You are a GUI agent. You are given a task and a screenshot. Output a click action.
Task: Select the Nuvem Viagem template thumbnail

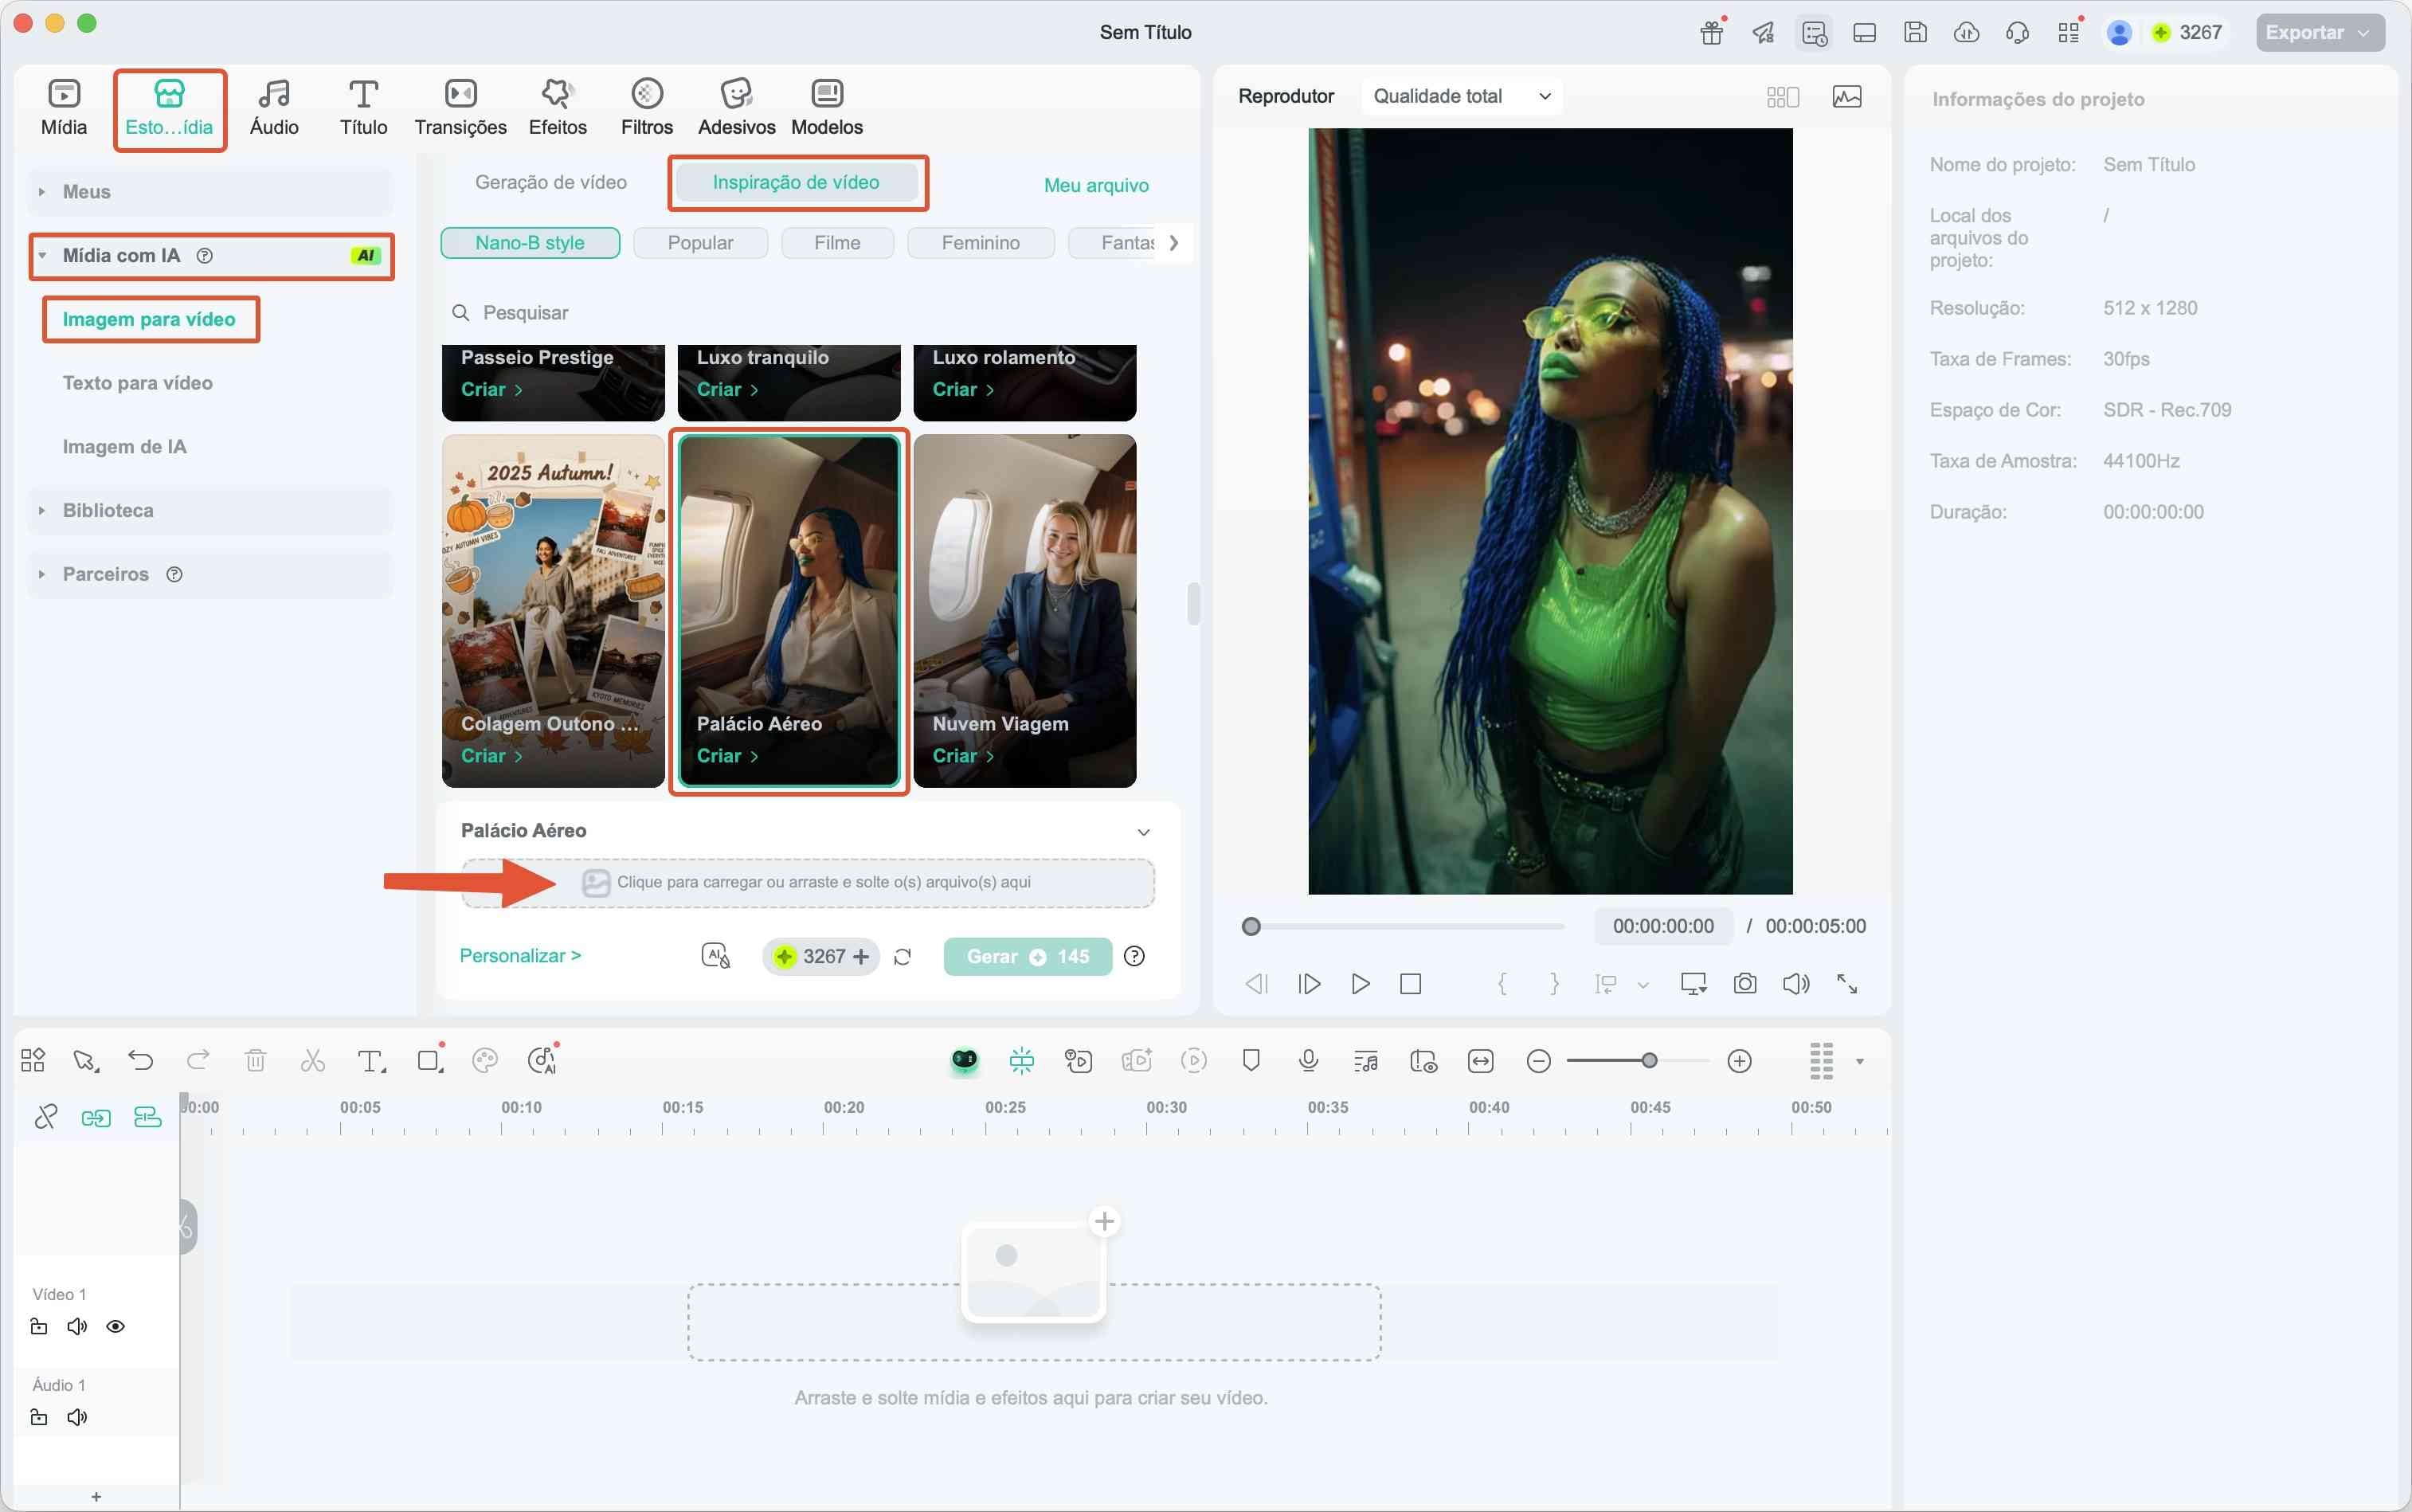coord(1024,610)
